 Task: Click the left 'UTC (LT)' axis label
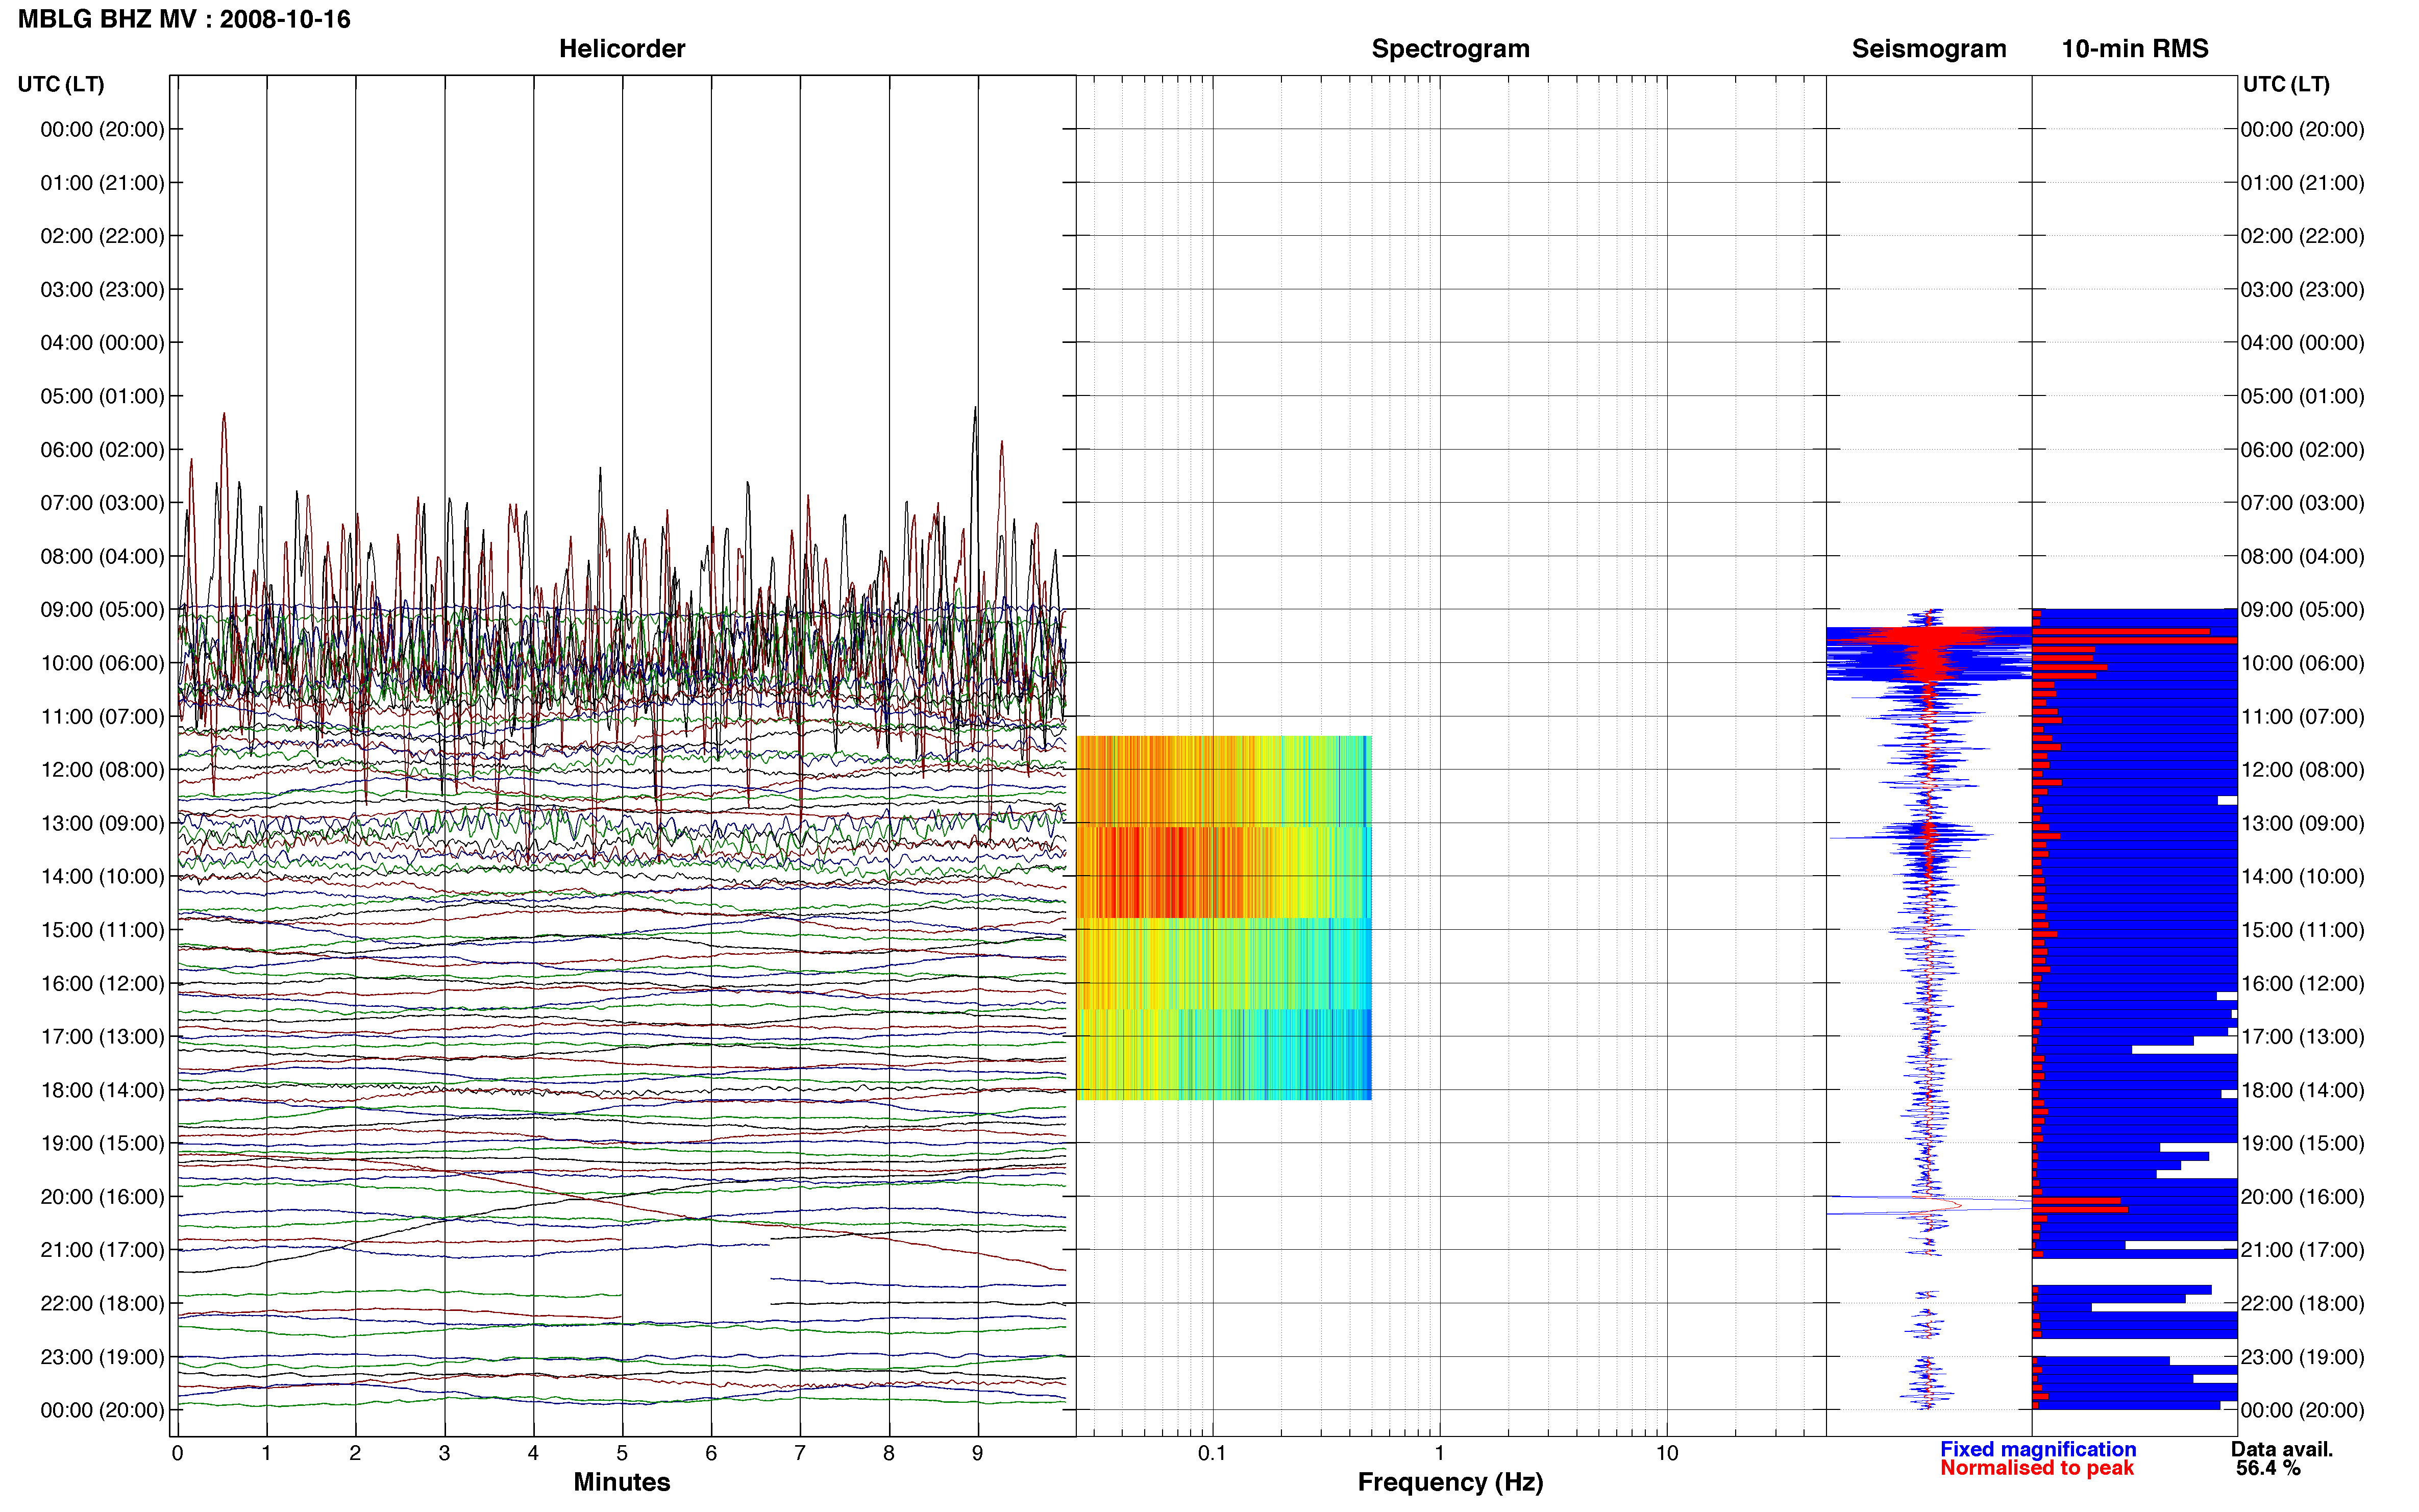pos(61,84)
